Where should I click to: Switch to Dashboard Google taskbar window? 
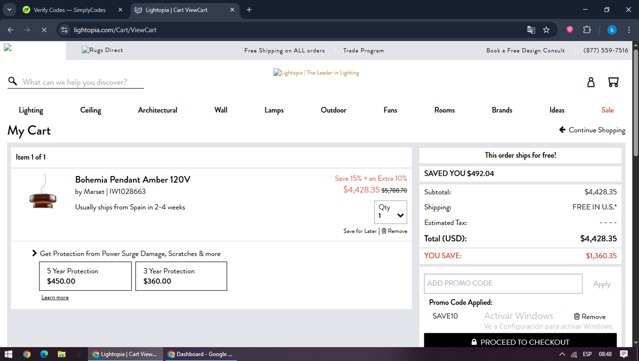click(201, 354)
